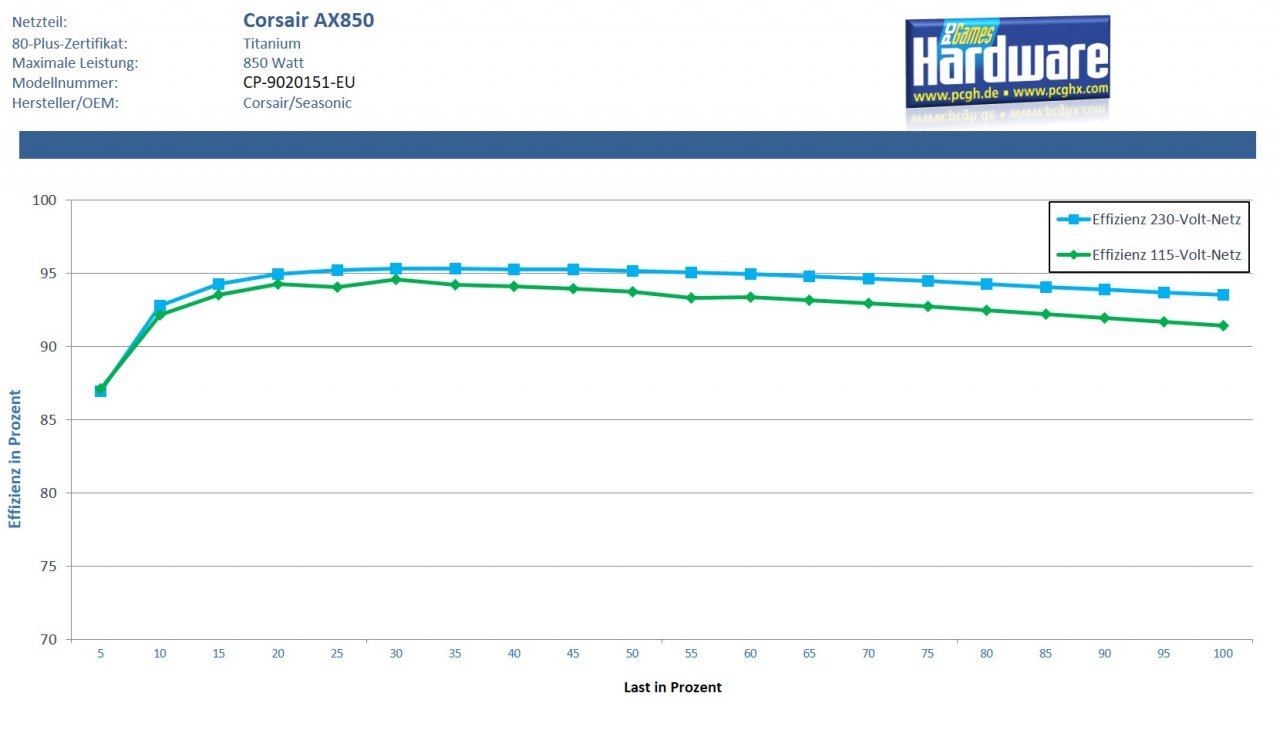Click y-axis efficiency label 70
The image size is (1280, 730).
pyautogui.click(x=50, y=639)
